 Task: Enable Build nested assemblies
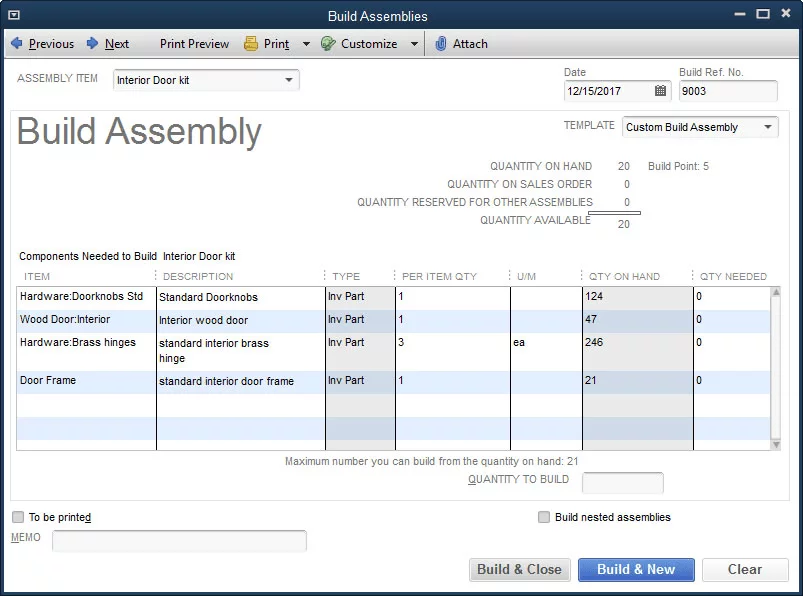click(543, 516)
